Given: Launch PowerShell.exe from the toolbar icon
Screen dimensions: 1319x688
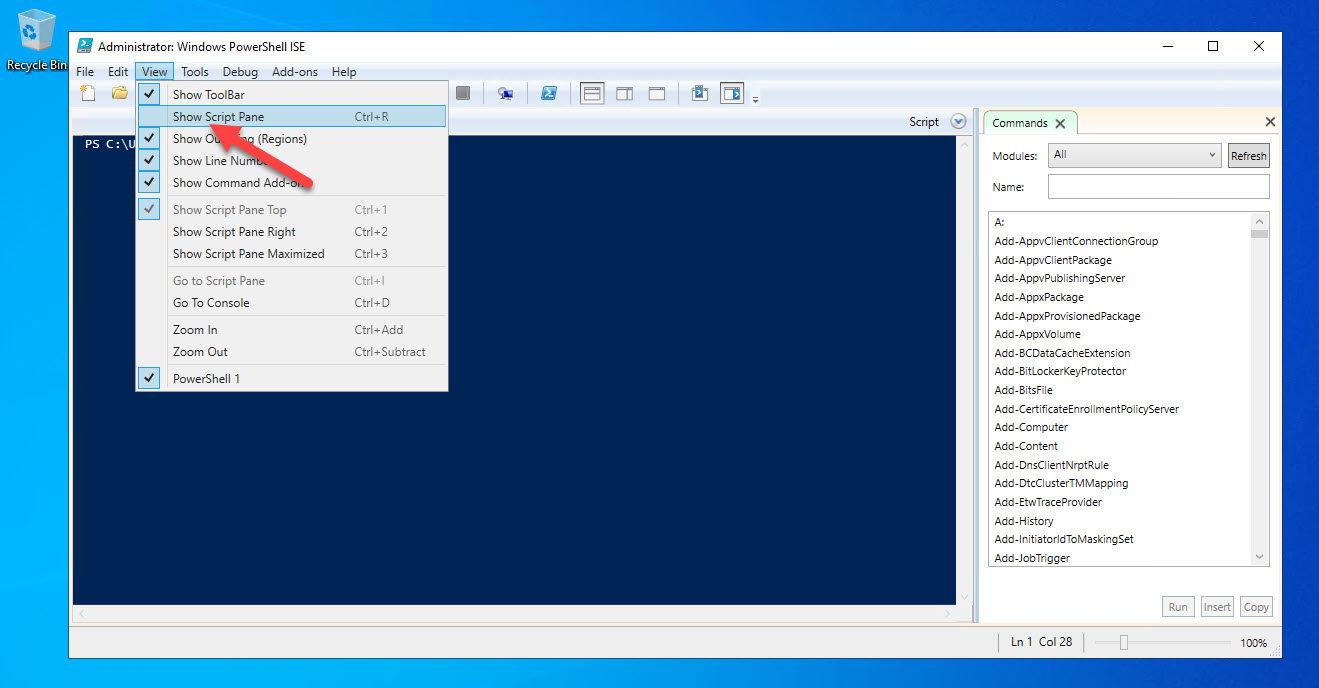Looking at the screenshot, I should coord(549,93).
